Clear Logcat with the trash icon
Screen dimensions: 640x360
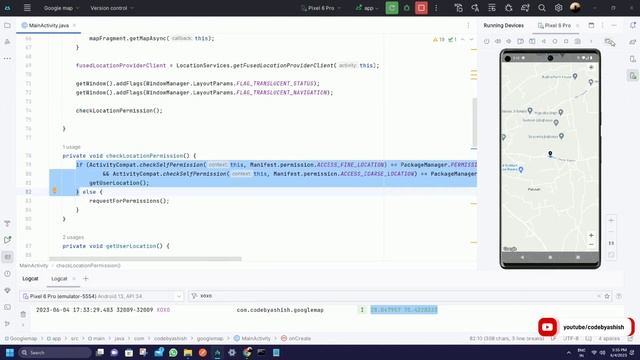pyautogui.click(x=23, y=314)
